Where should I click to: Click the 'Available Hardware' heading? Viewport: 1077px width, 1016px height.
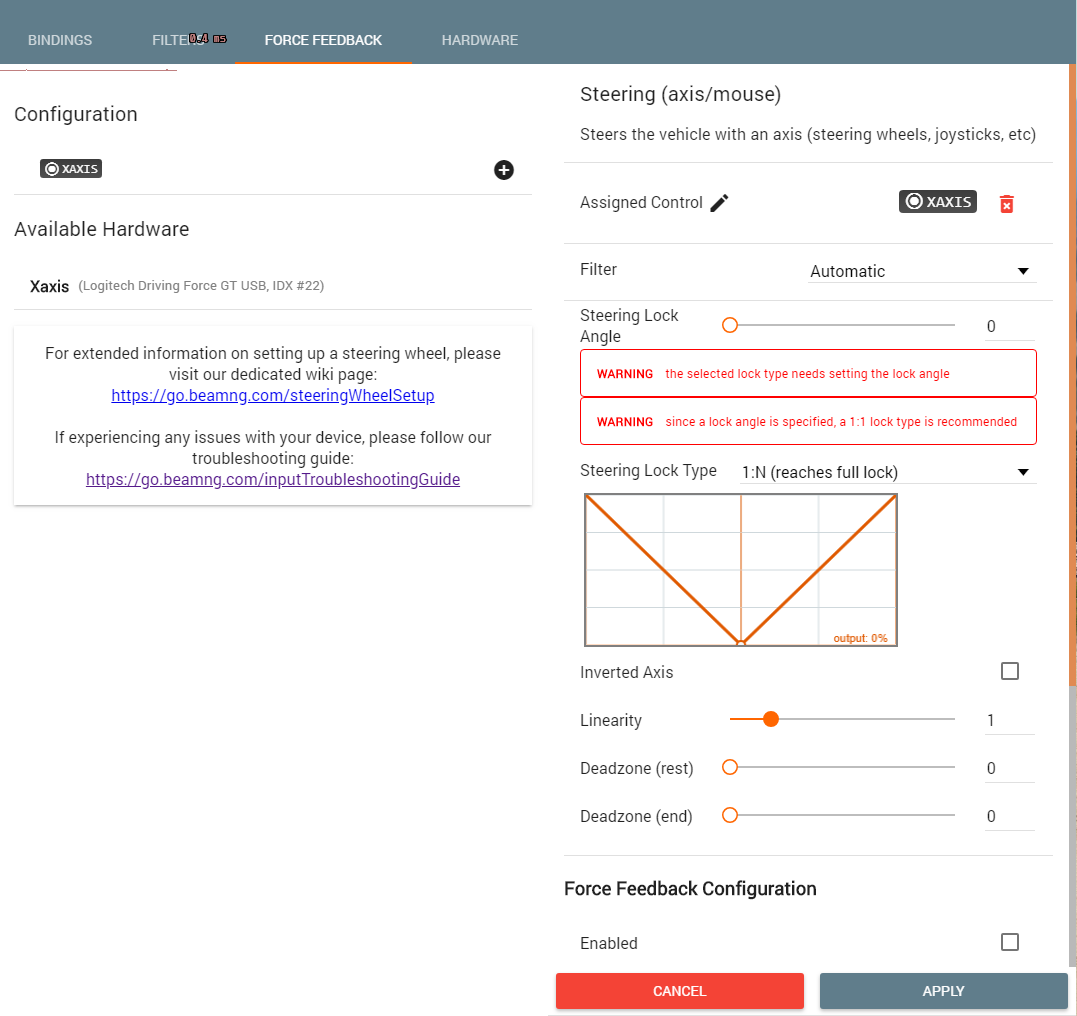click(102, 229)
